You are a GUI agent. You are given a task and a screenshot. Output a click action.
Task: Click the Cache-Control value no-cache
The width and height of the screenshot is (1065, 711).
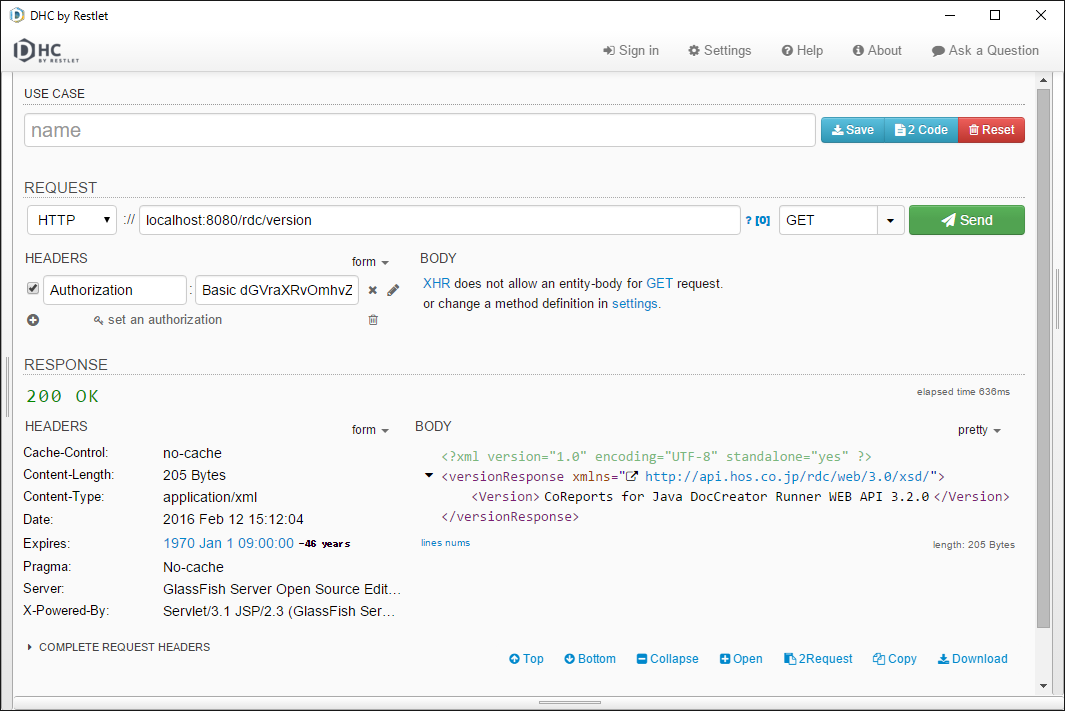[192, 453]
